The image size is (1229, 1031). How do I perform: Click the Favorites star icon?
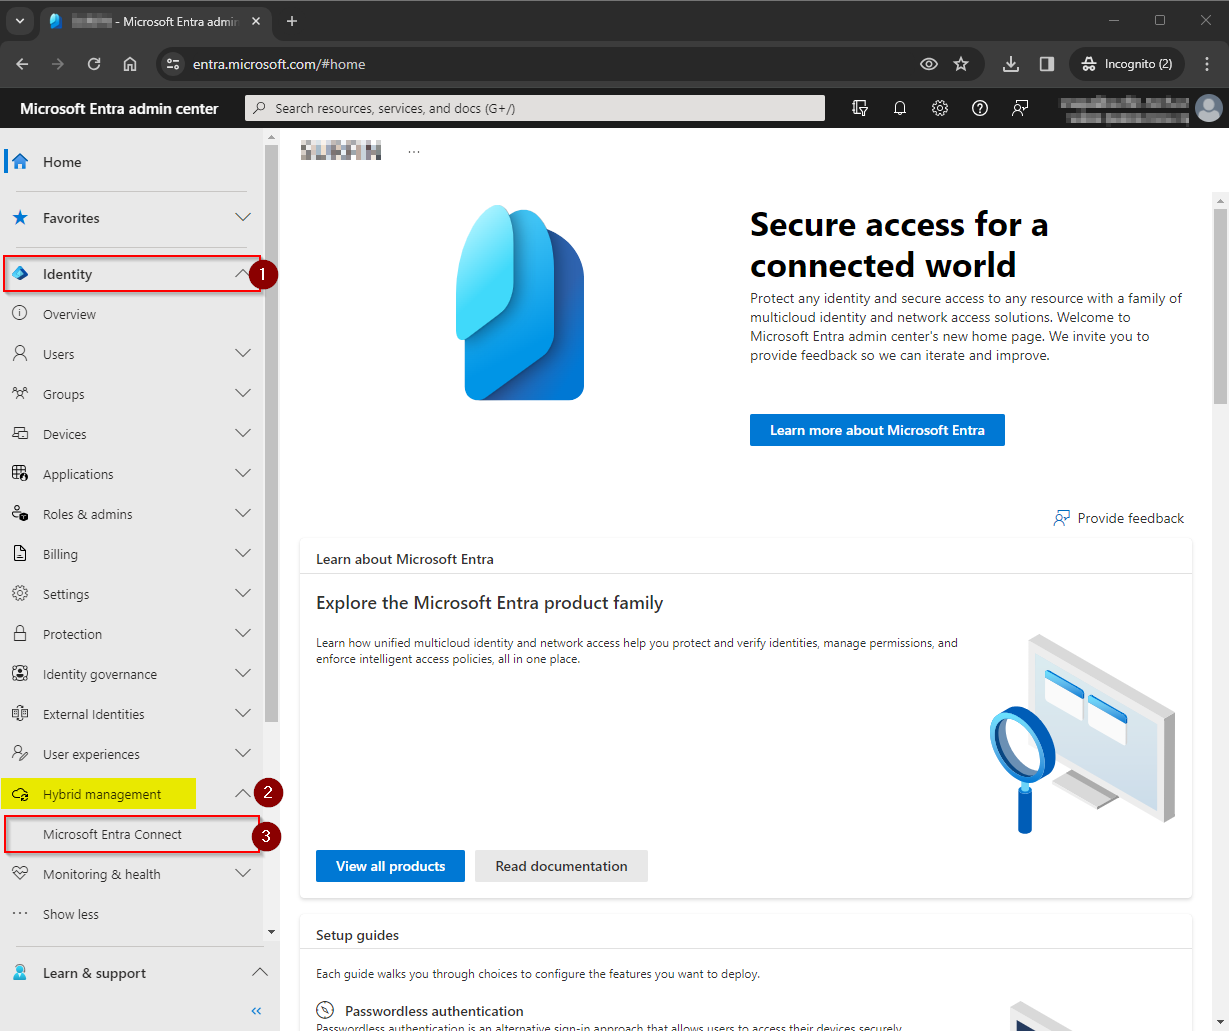(x=20, y=218)
